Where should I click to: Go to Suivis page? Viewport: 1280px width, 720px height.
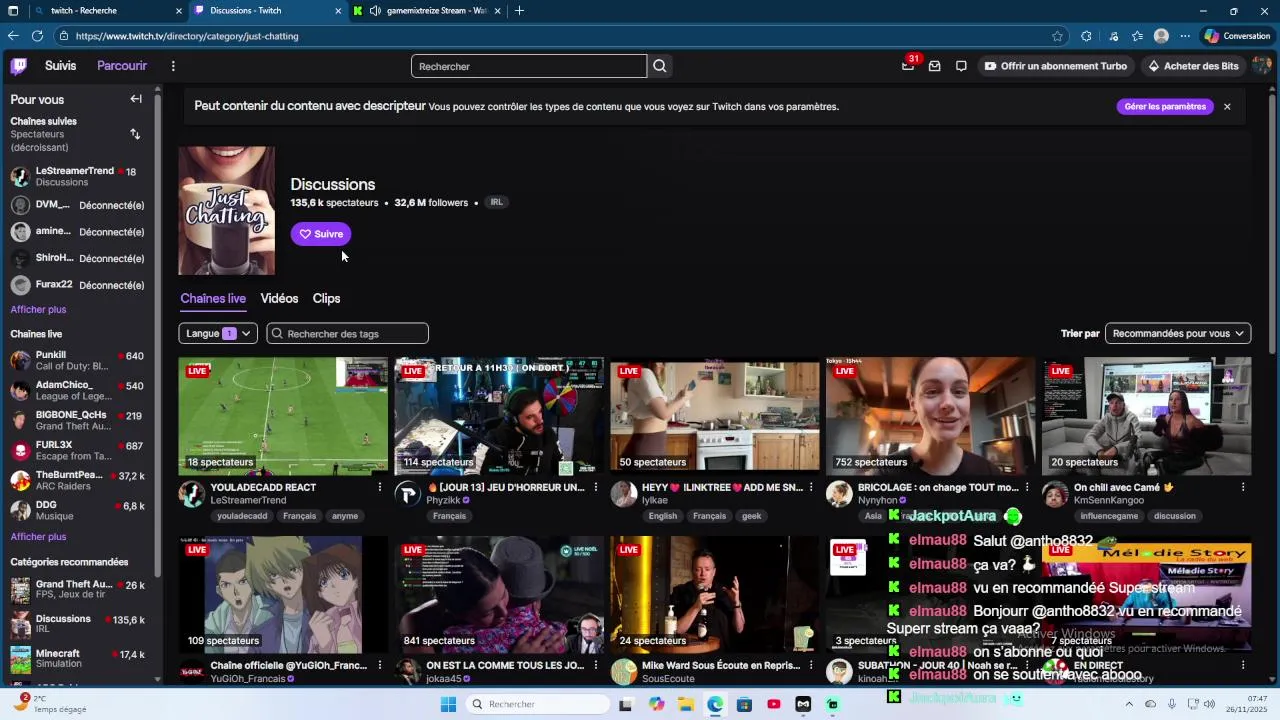(60, 66)
